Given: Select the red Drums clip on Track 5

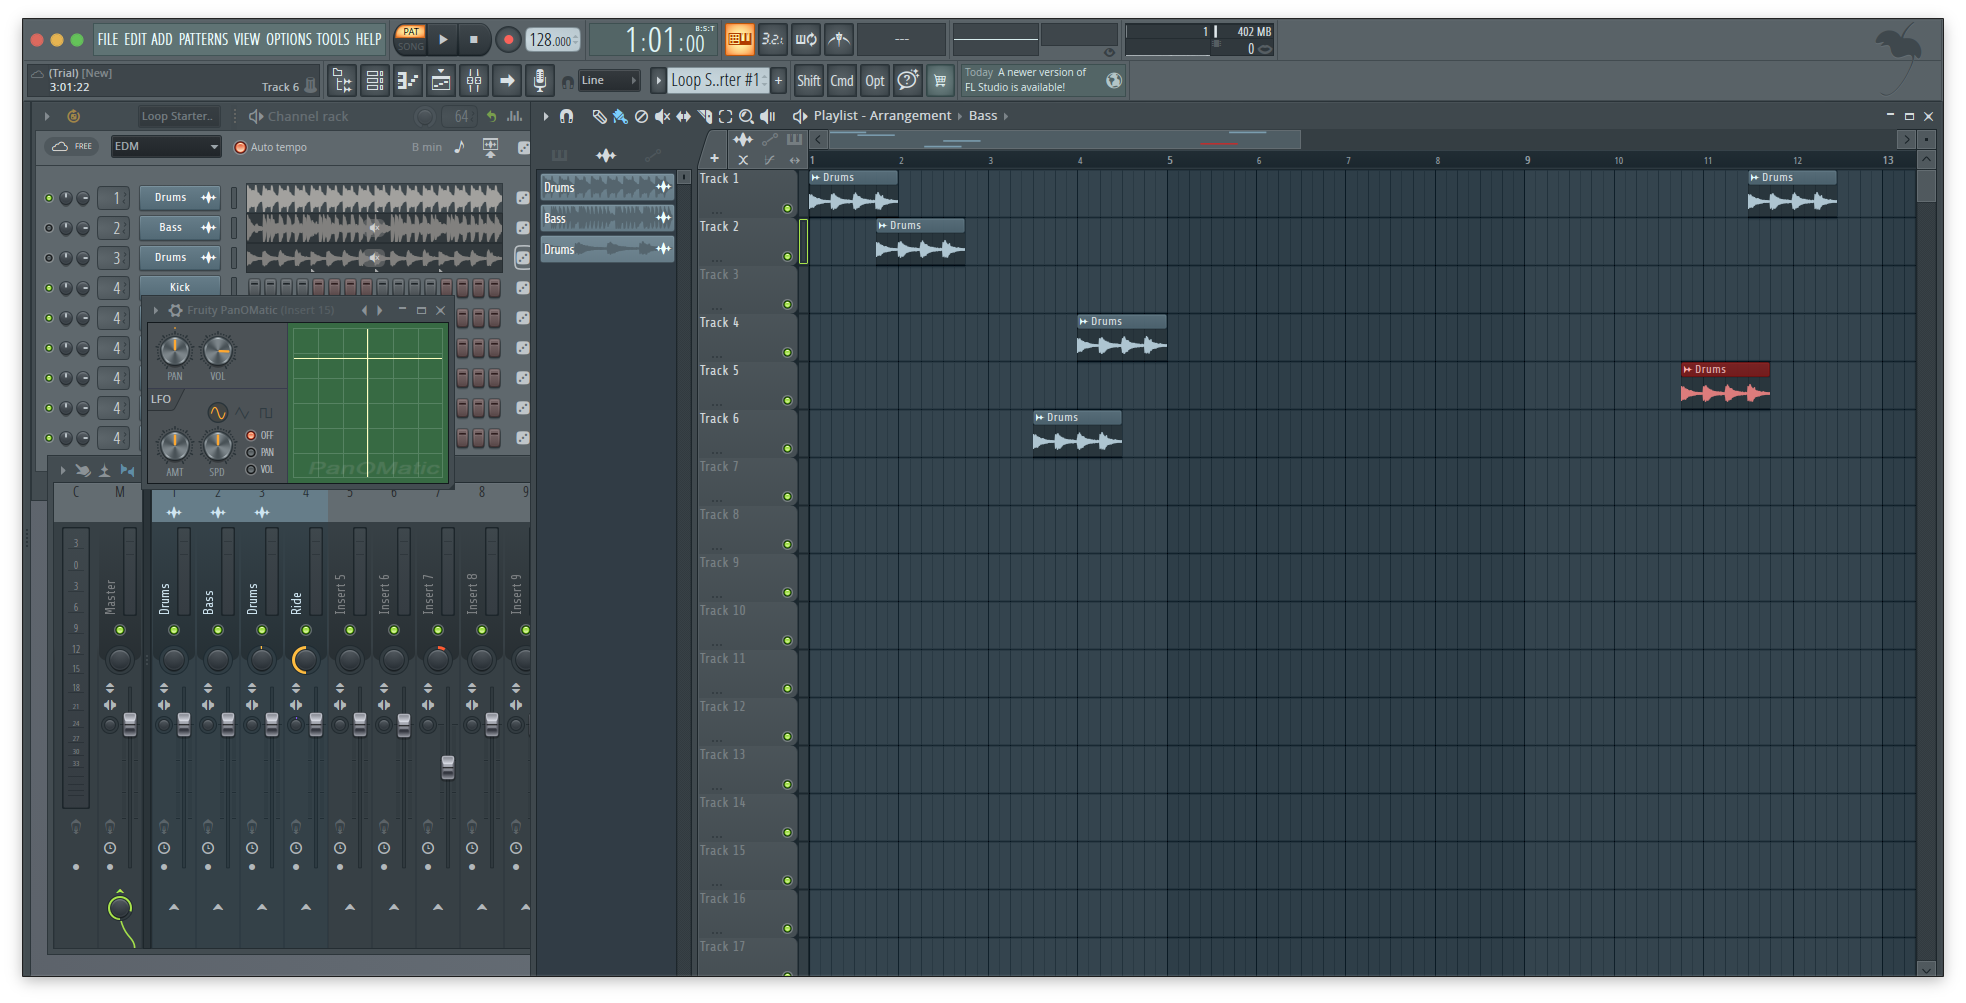Looking at the screenshot, I should click(x=1725, y=385).
